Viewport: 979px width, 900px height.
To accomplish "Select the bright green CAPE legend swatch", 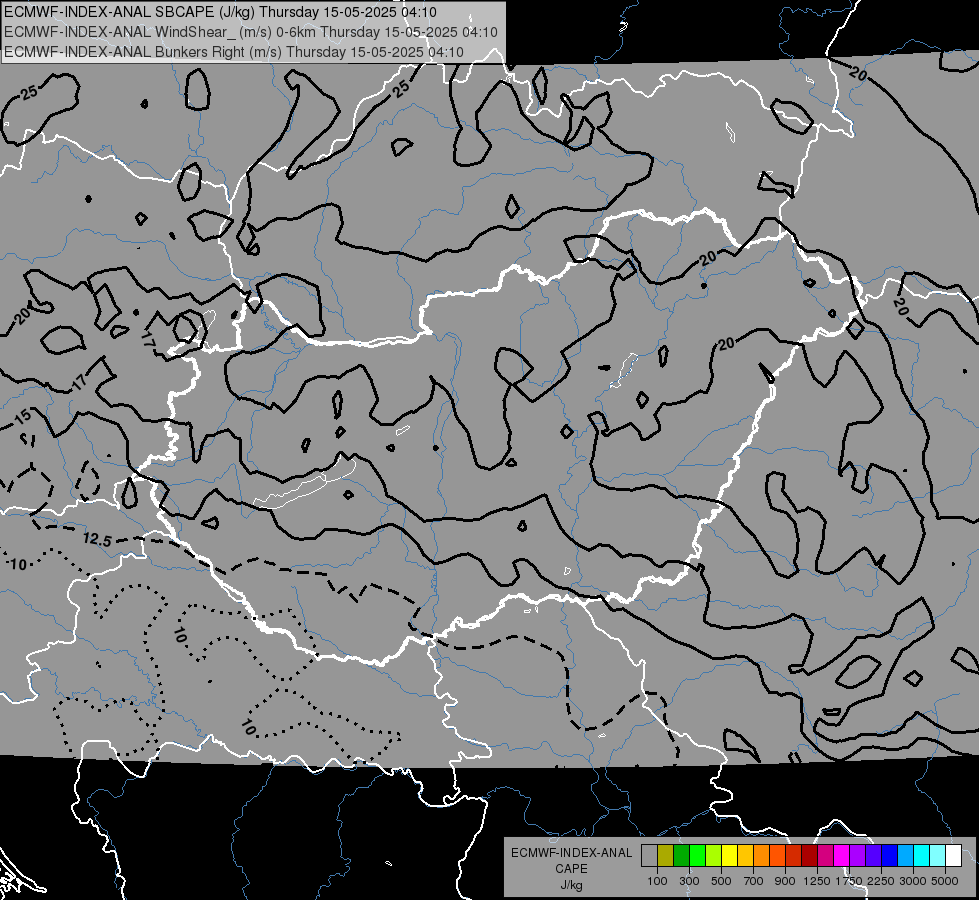I will [697, 856].
